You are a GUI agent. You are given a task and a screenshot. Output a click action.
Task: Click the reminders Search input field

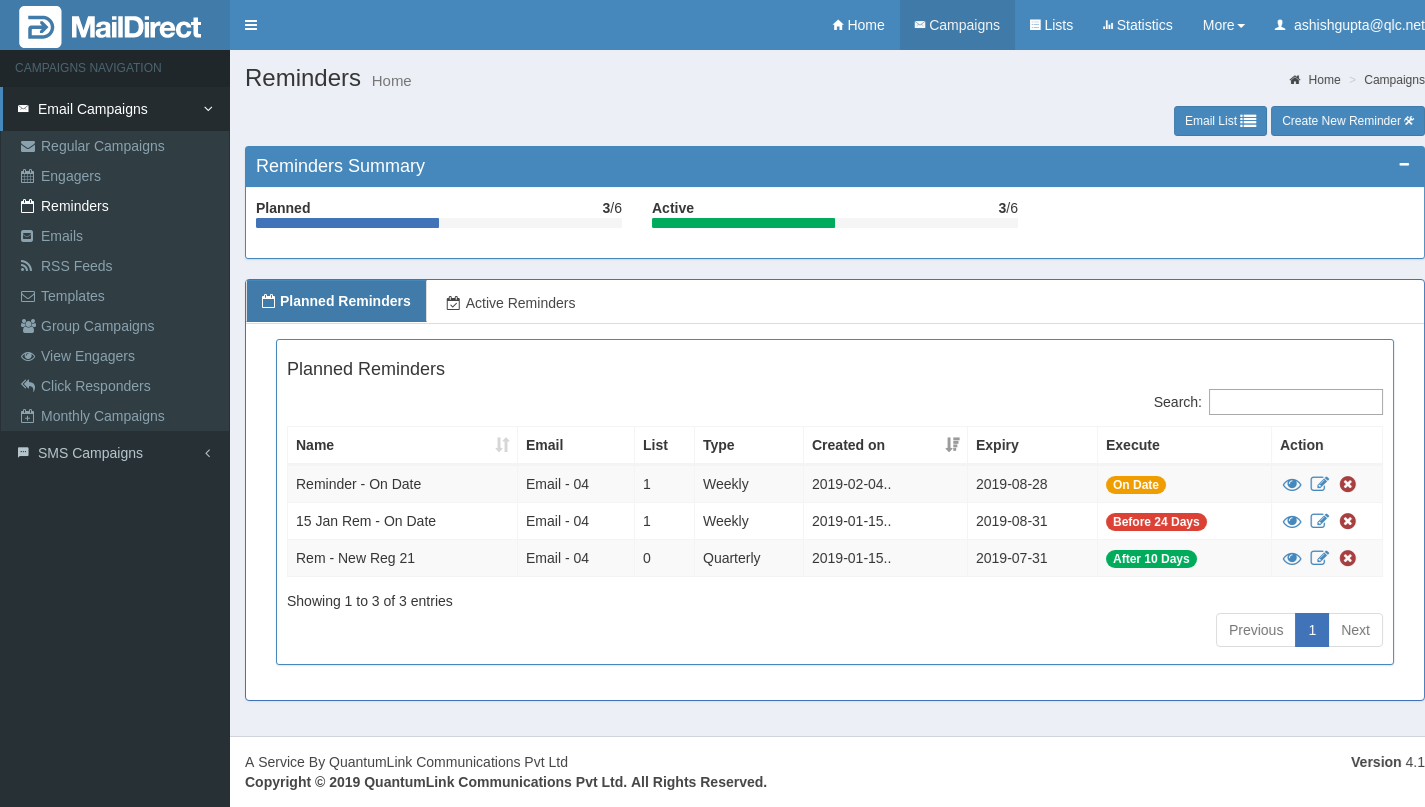[x=1295, y=402]
